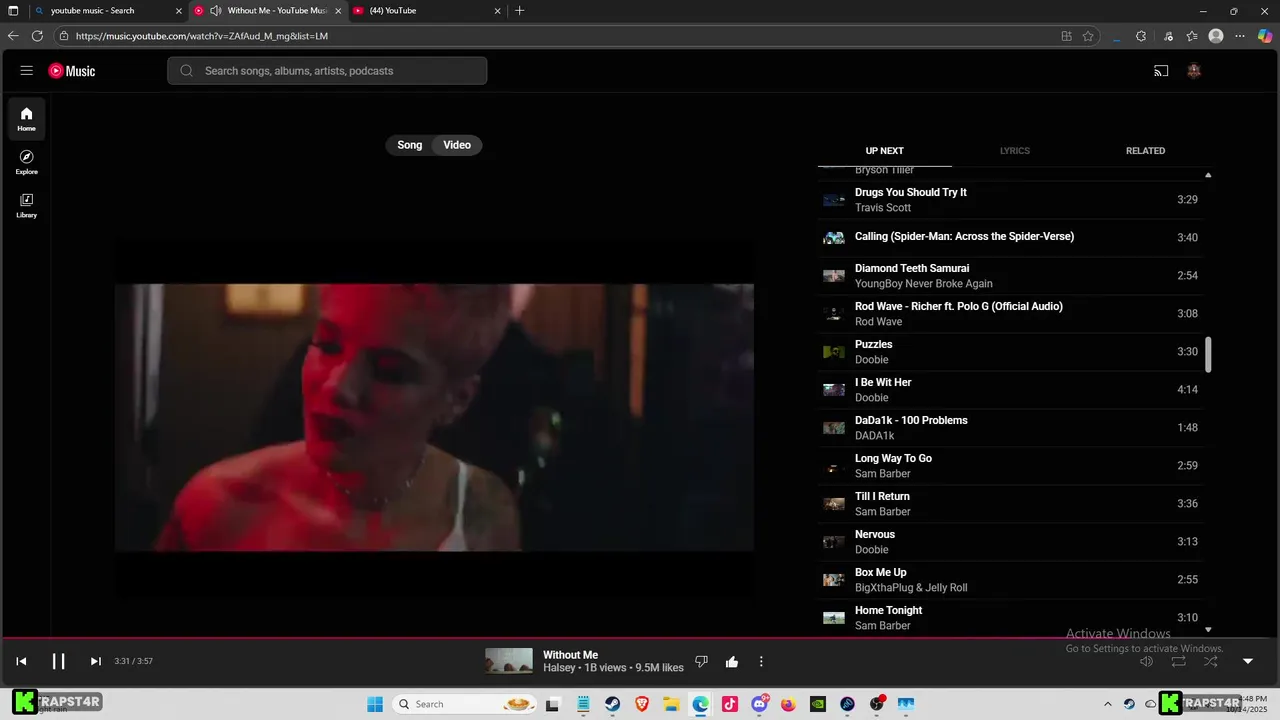Select 'Puzzles' by Doobie in queue
Image resolution: width=1280 pixels, height=720 pixels.
[1010, 352]
